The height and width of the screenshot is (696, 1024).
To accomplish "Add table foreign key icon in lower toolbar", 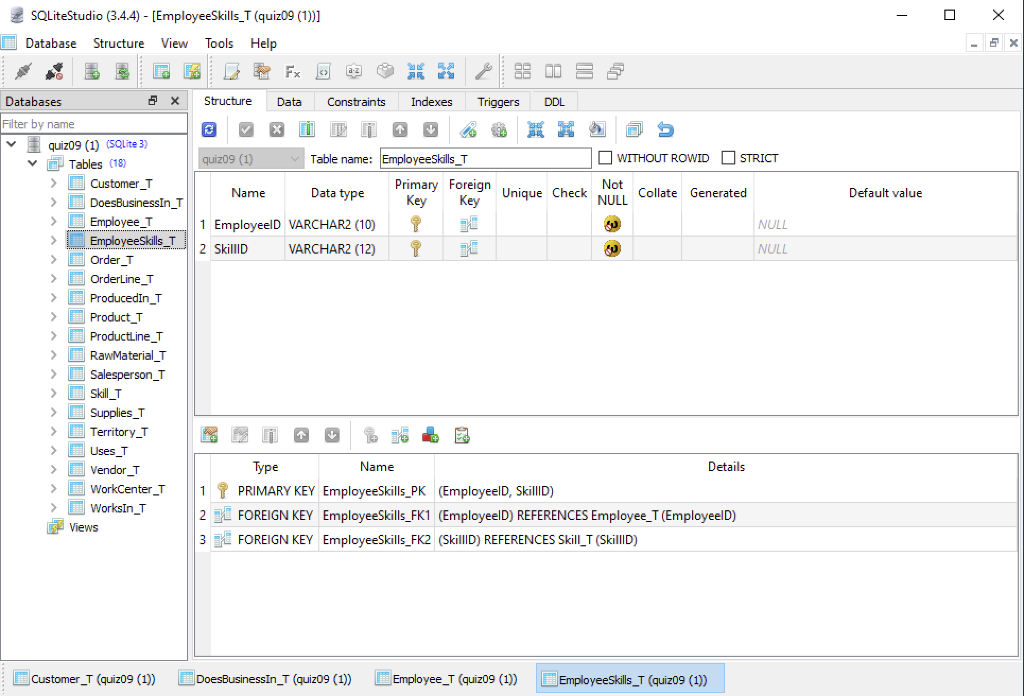I will pyautogui.click(x=400, y=435).
